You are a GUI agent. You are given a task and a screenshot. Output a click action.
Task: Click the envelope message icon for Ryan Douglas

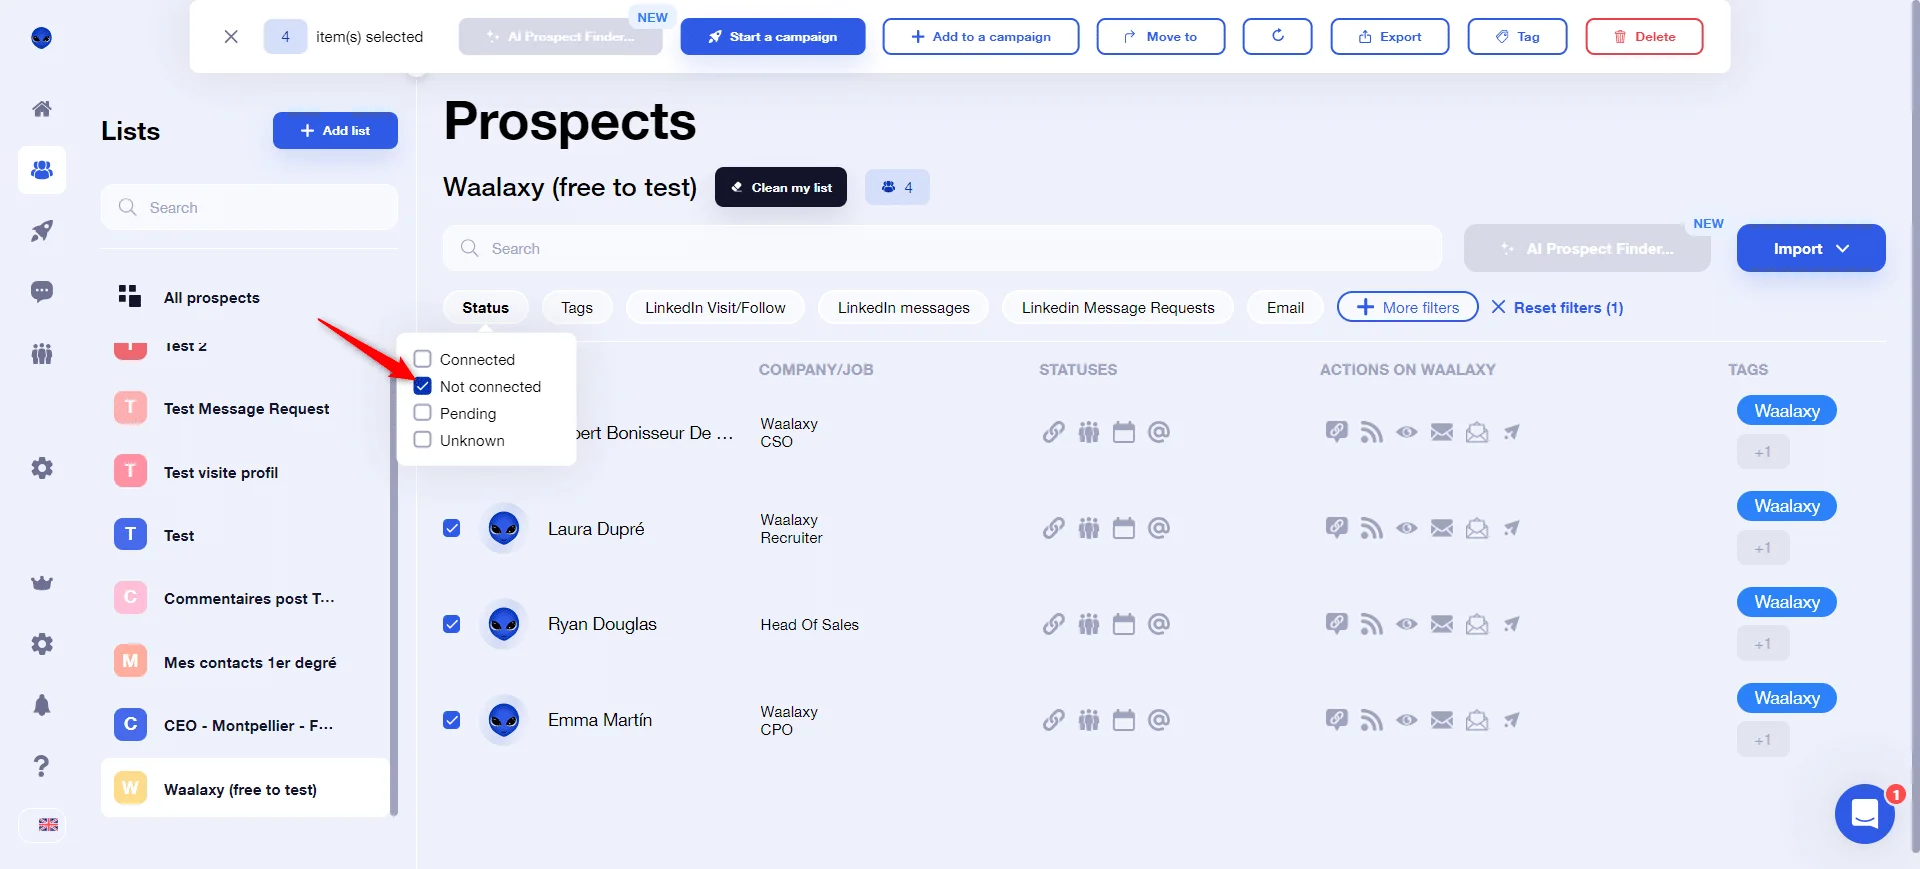click(x=1442, y=624)
